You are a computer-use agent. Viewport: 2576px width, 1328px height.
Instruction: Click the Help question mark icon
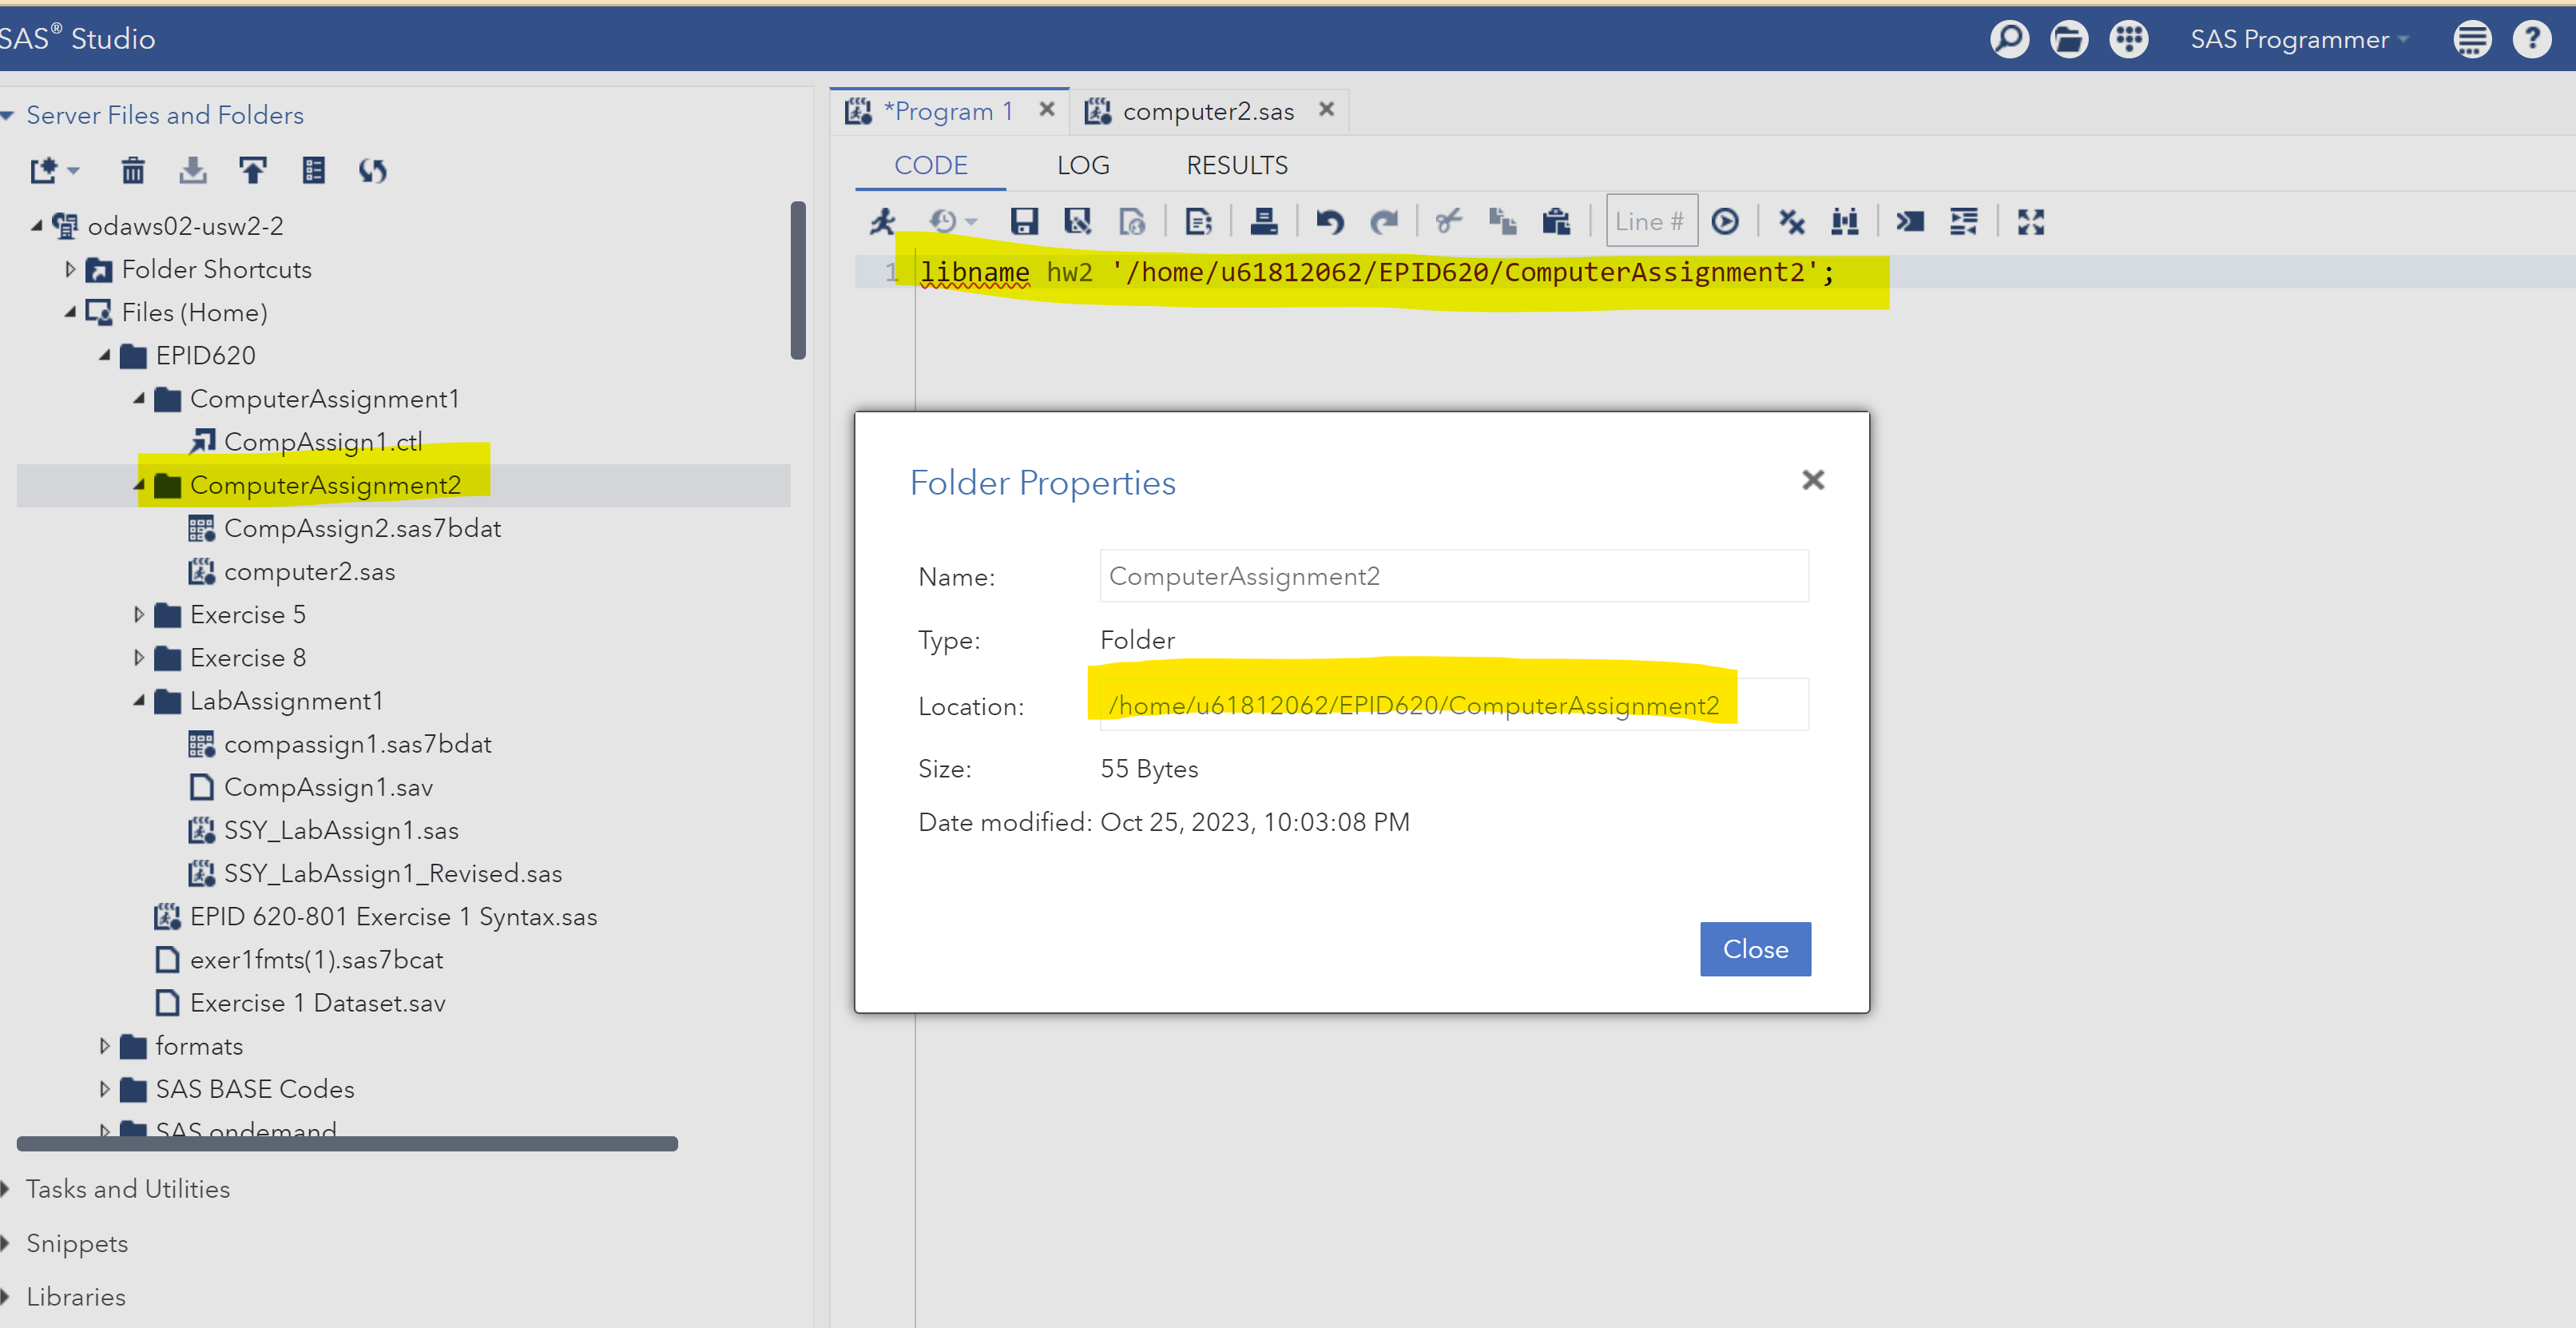tap(2531, 39)
